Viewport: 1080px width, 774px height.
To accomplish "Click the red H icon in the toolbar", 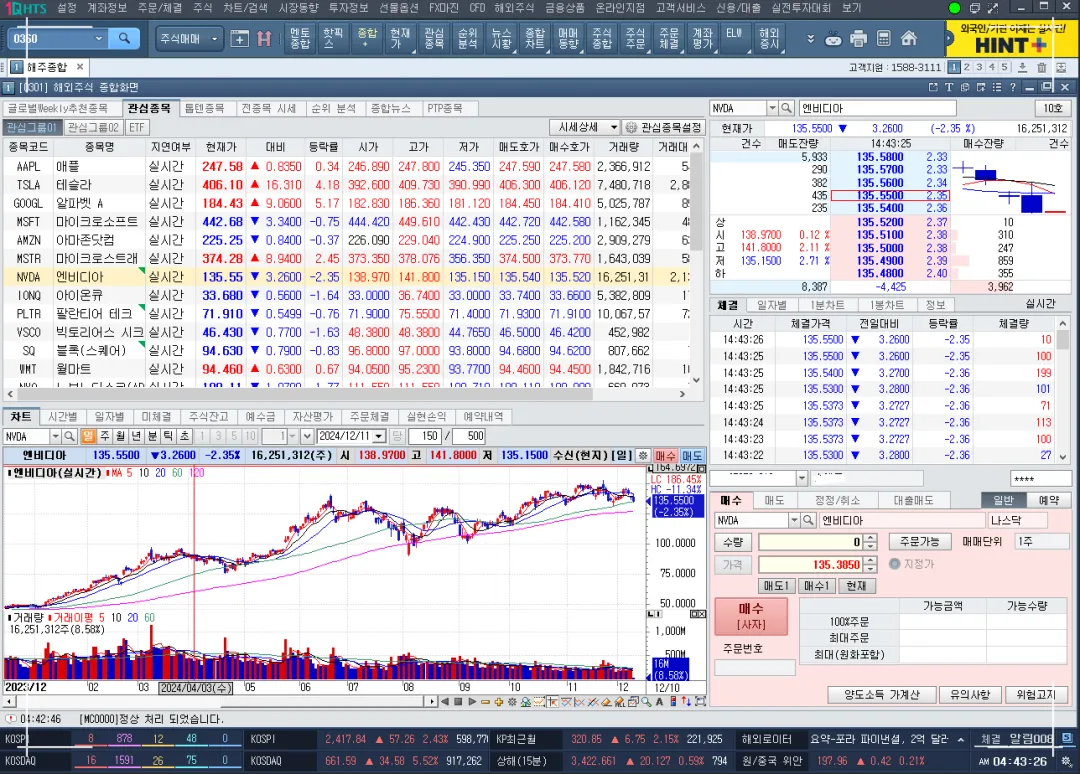I will point(264,39).
